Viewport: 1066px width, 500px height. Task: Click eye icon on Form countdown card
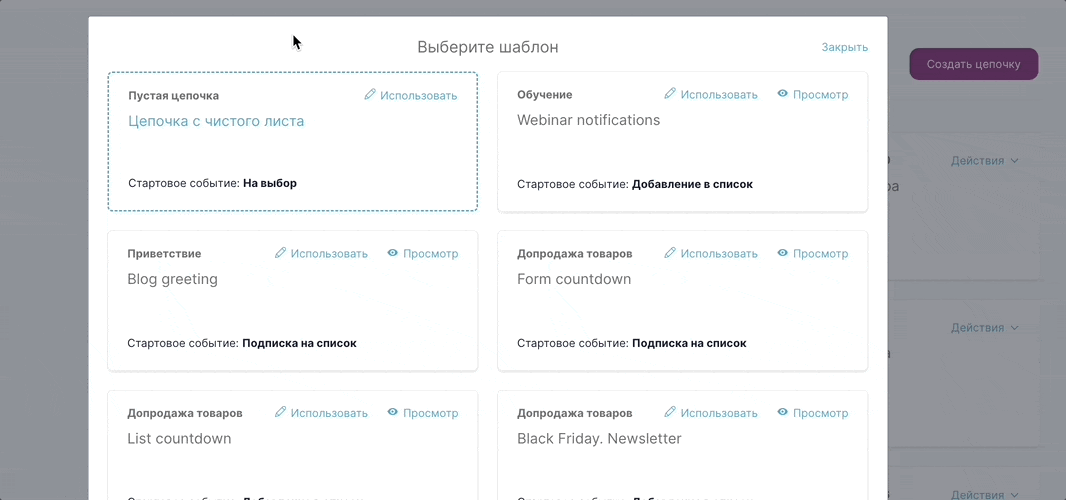783,253
